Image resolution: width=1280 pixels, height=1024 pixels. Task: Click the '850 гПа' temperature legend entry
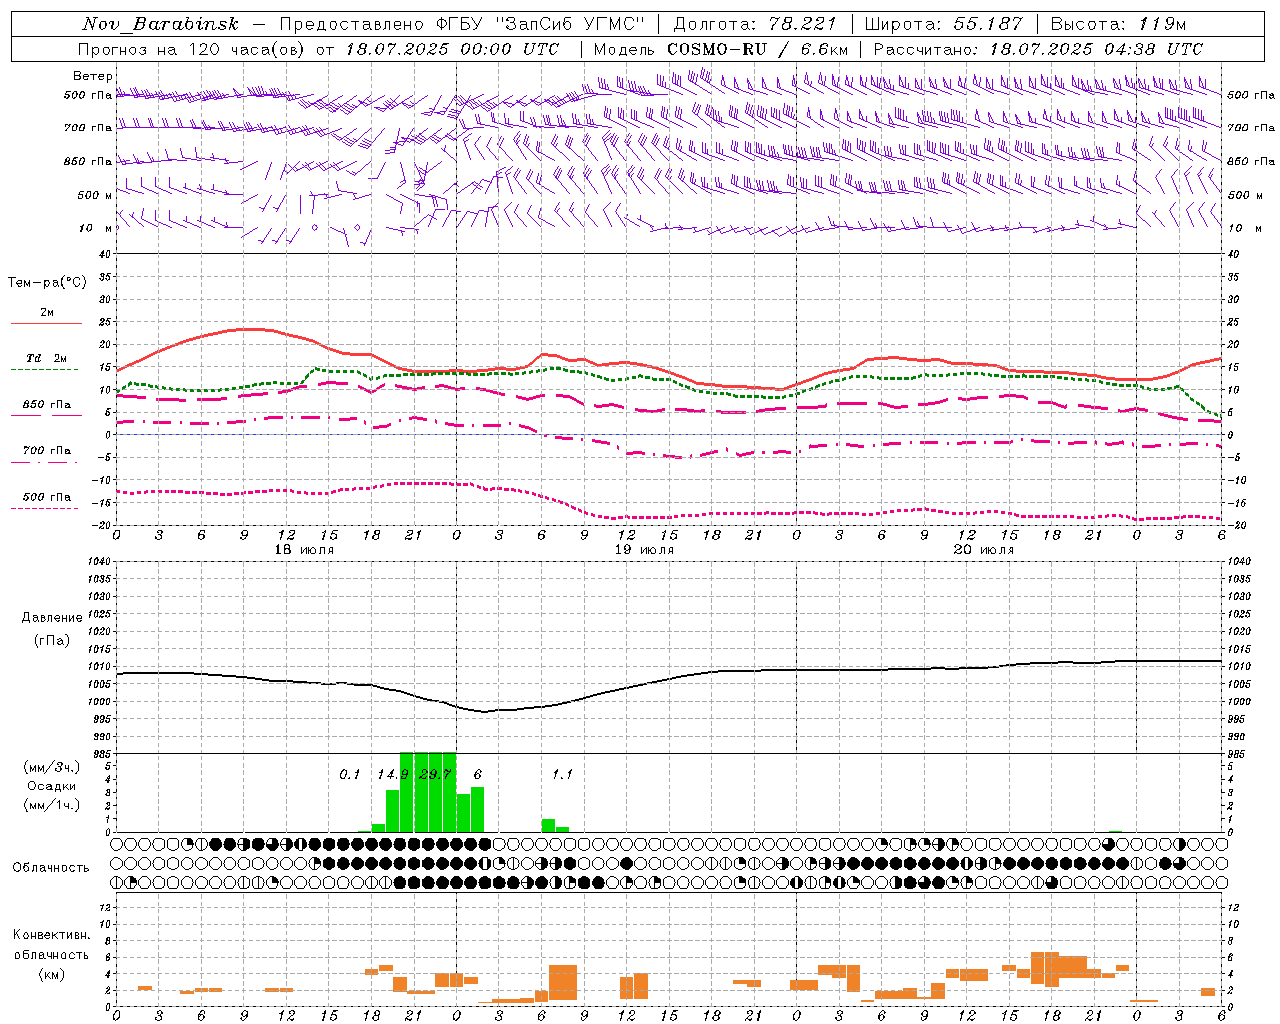pyautogui.click(x=46, y=405)
